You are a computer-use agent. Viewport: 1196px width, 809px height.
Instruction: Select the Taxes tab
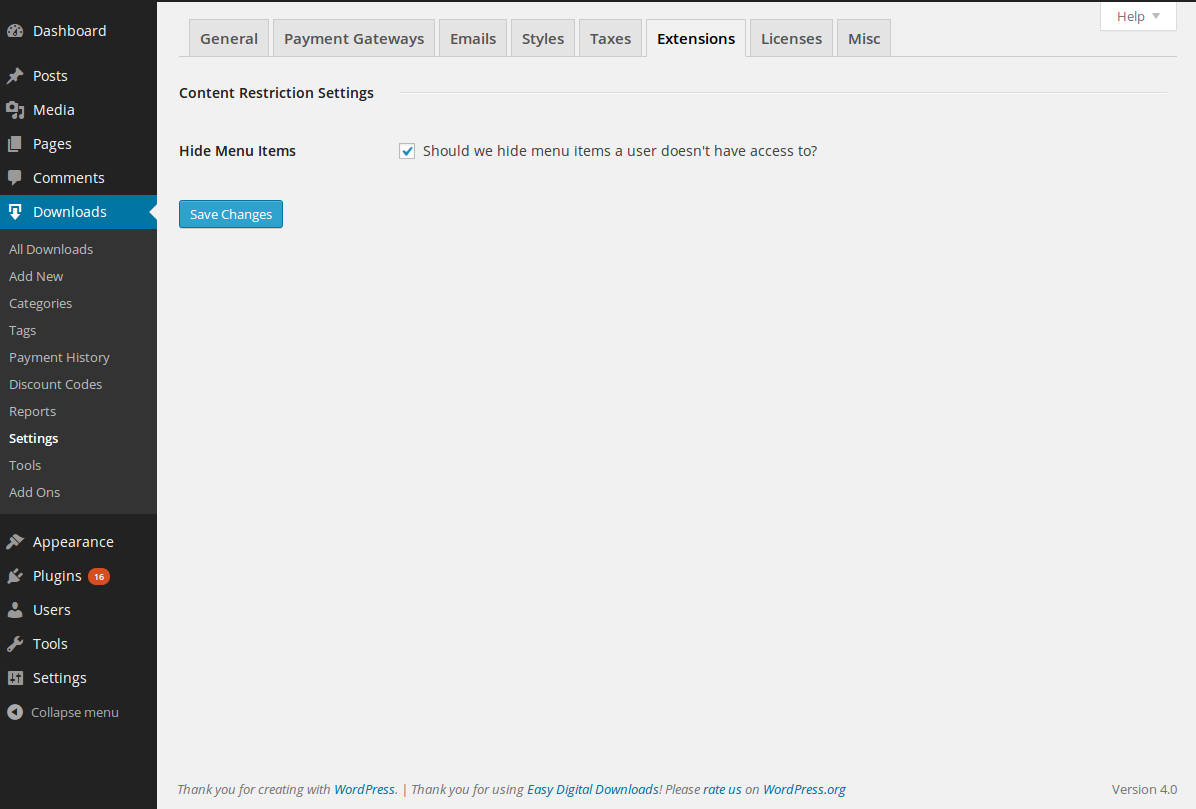pyautogui.click(x=610, y=39)
